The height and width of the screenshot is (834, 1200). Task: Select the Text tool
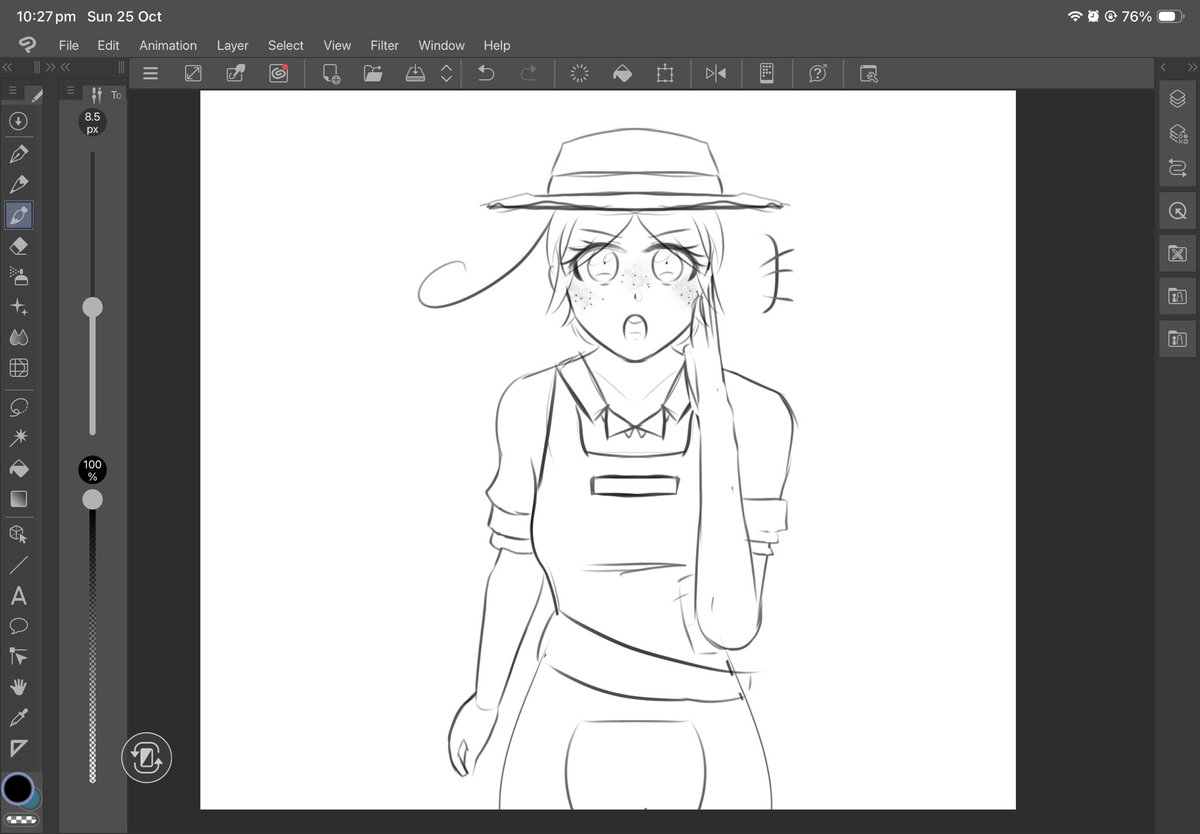(x=18, y=596)
